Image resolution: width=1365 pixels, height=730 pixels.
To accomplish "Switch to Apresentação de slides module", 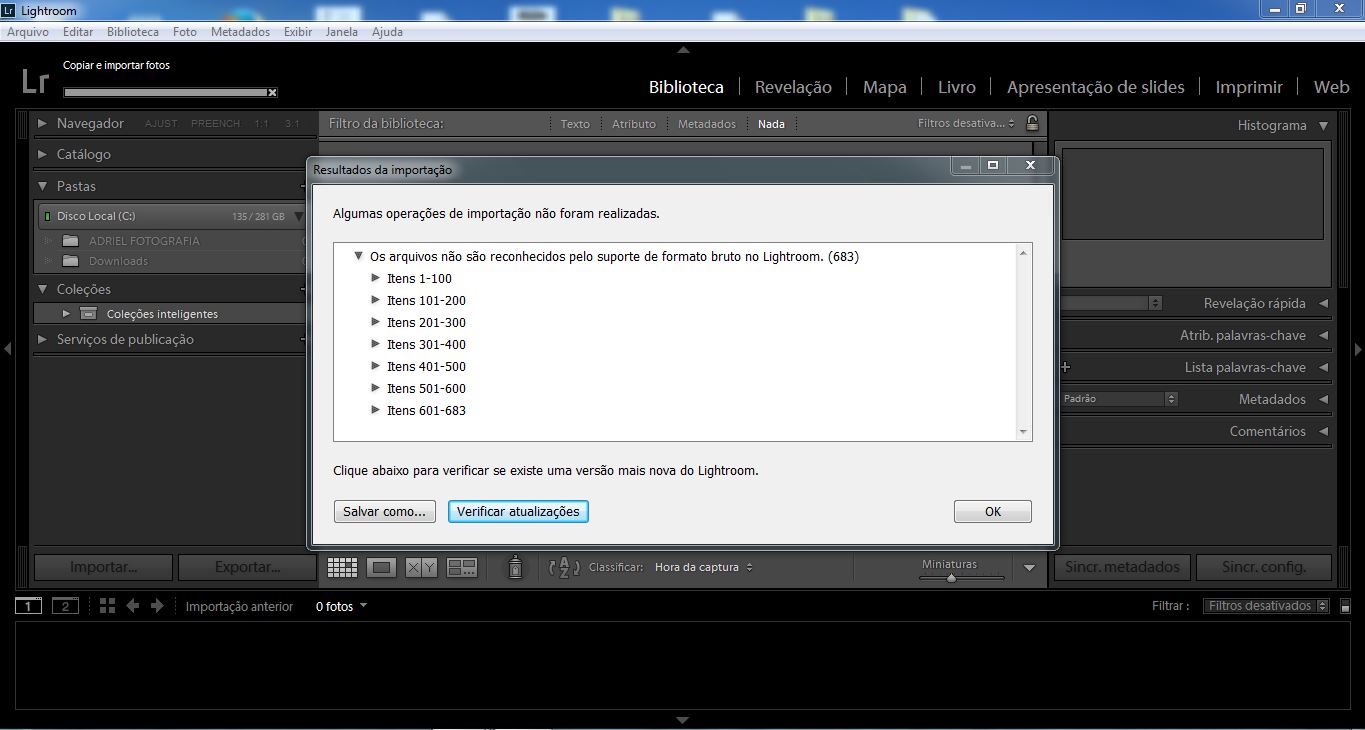I will click(1095, 87).
